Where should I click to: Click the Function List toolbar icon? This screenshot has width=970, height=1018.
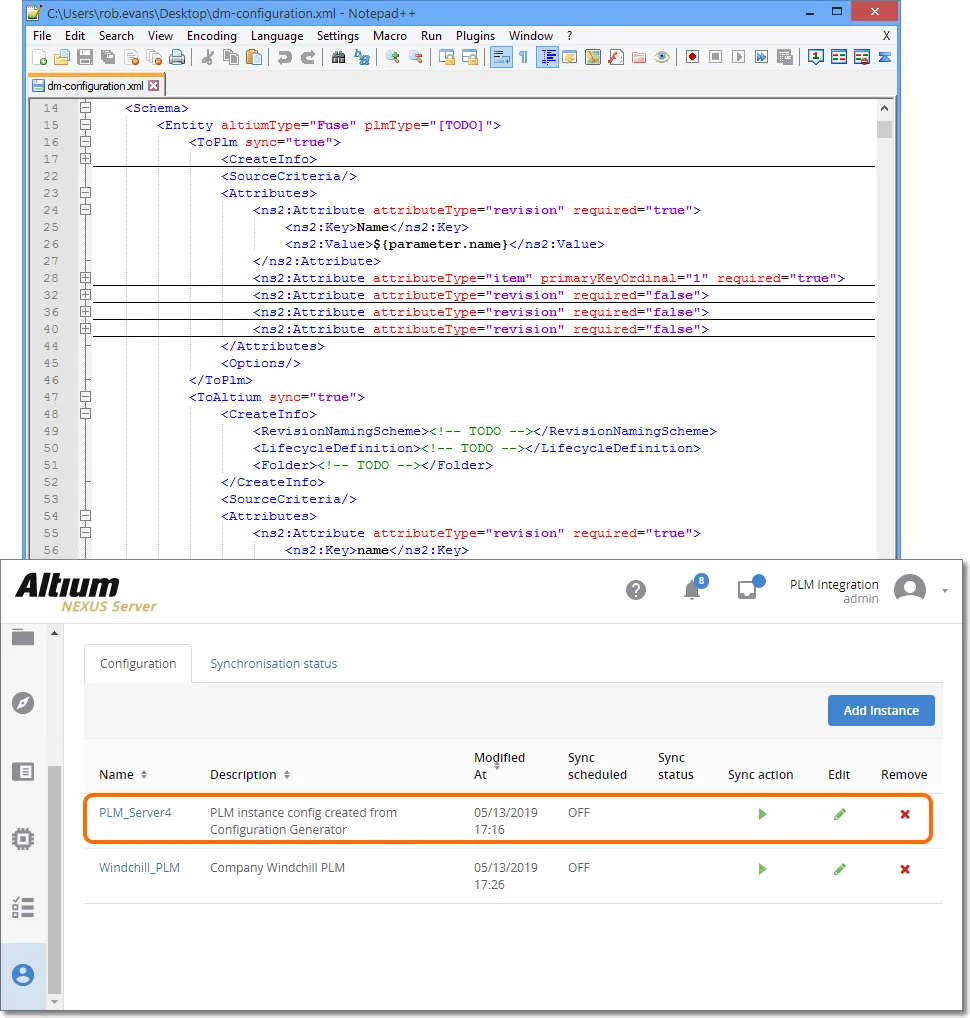(x=616, y=58)
